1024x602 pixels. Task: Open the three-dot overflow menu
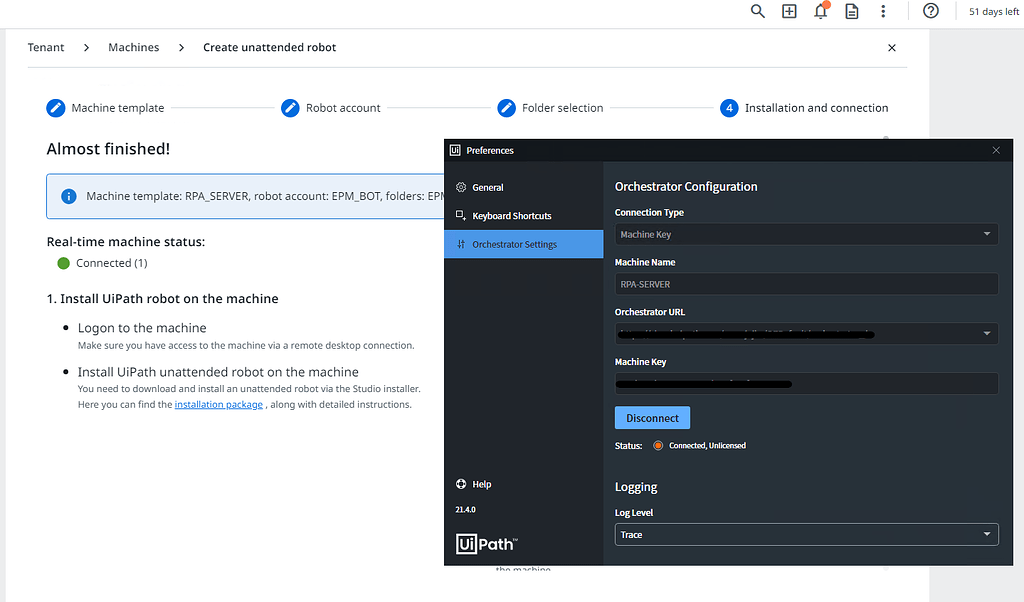(883, 11)
